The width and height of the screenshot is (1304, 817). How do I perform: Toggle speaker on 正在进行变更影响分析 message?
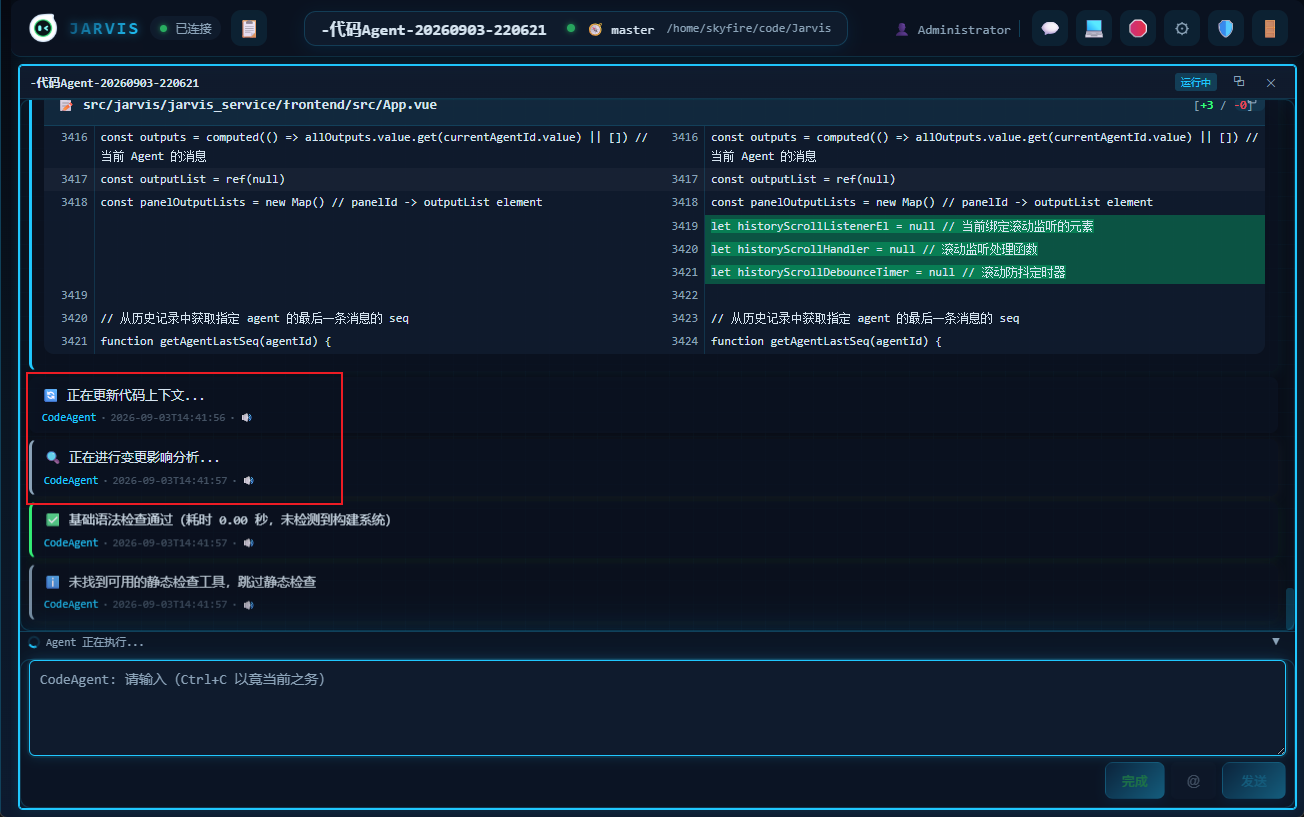coord(249,481)
